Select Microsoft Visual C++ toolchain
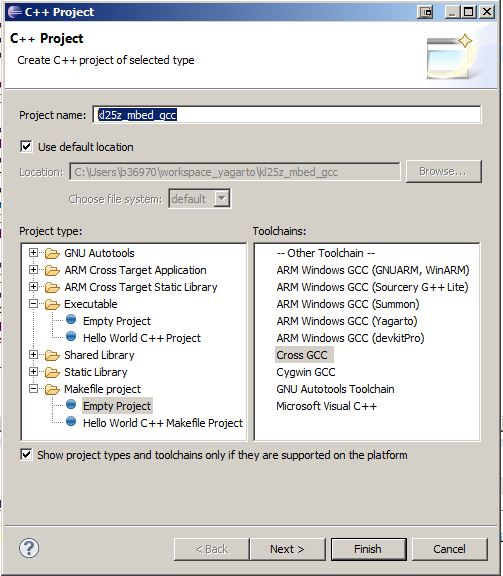 click(x=326, y=406)
